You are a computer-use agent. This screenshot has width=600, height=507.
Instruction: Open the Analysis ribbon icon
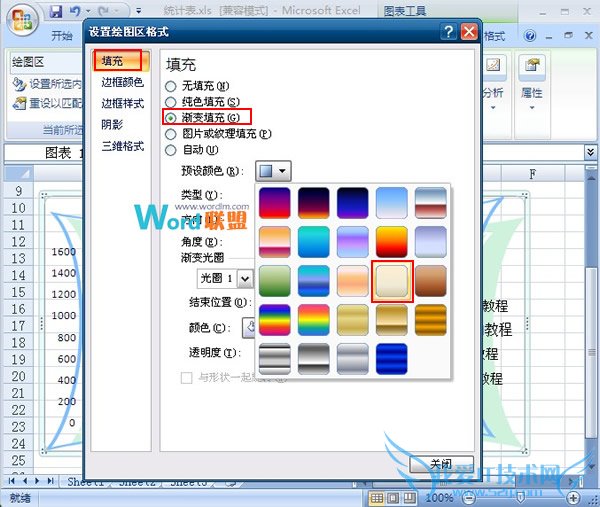click(x=493, y=65)
